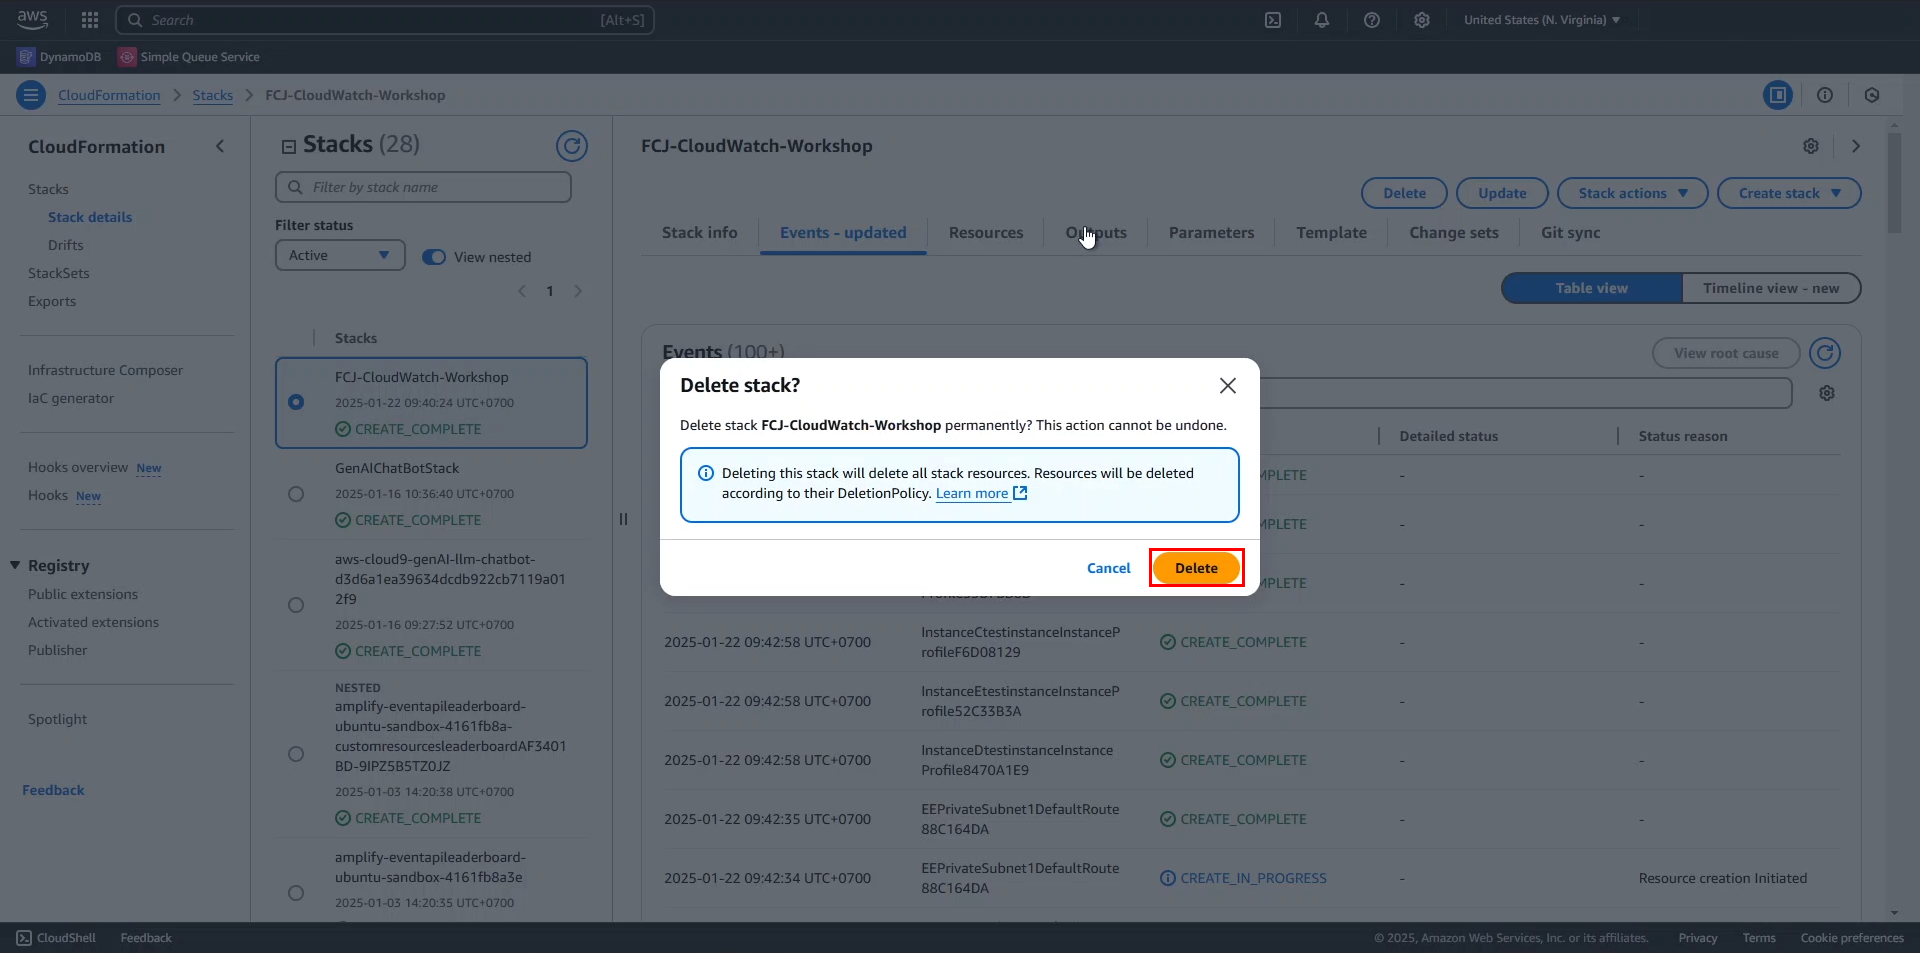
Task: Follow the CloudFormation breadcrumb link
Action: (x=109, y=95)
